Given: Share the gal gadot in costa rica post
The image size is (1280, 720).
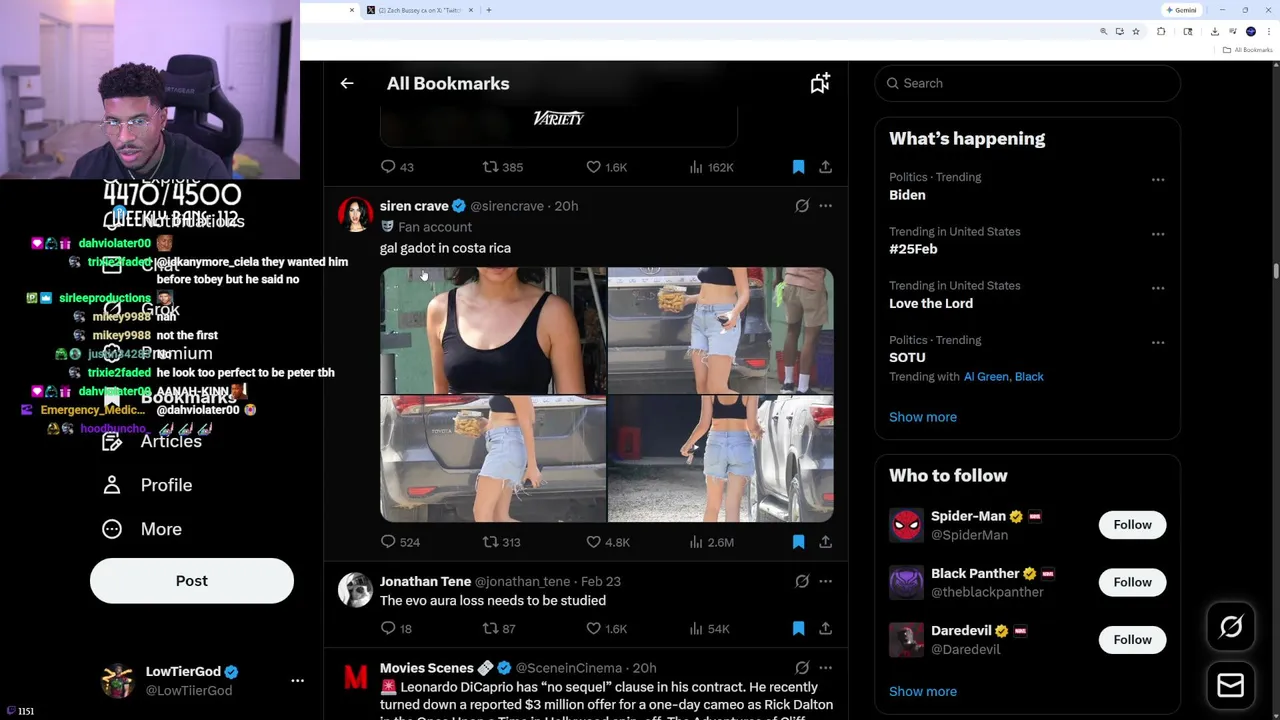Looking at the screenshot, I should [x=826, y=542].
